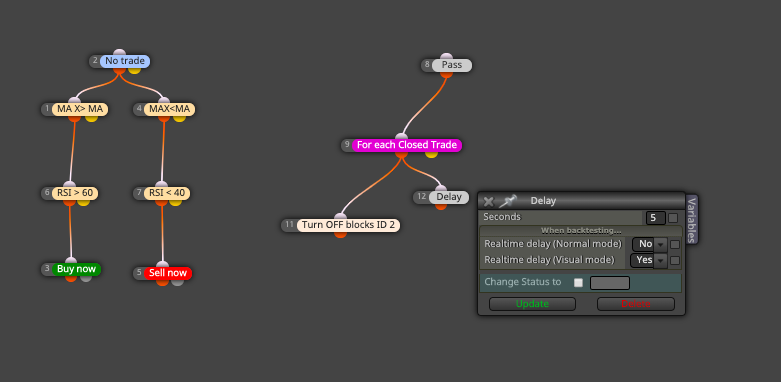This screenshot has height=382, width=781.
Task: Click top input connector of RSI > 60
Action: click(x=70, y=185)
